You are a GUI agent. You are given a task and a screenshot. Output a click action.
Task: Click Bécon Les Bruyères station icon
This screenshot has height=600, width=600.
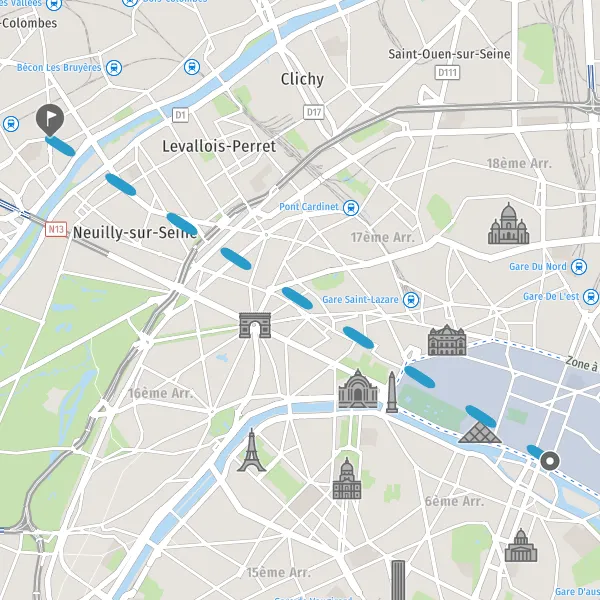[x=114, y=68]
